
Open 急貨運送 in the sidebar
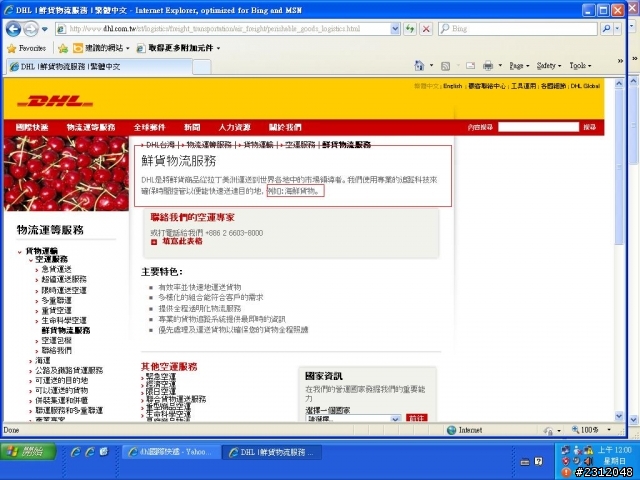56,269
